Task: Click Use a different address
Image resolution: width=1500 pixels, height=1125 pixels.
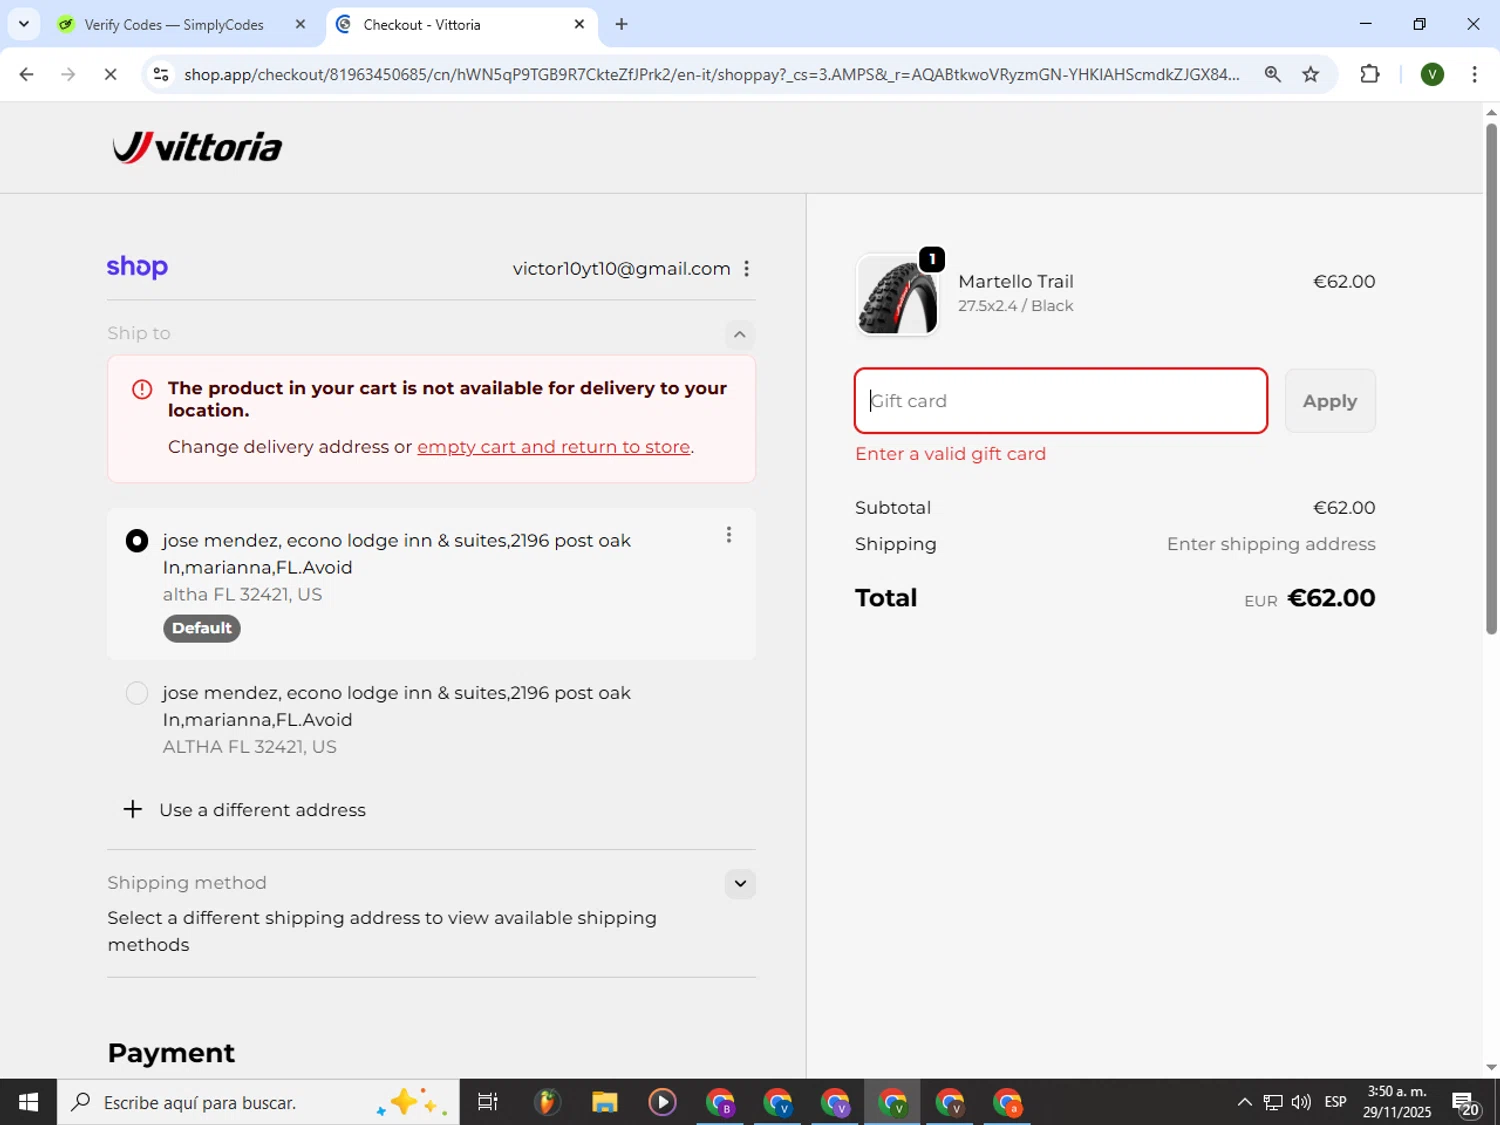Action: 262,810
